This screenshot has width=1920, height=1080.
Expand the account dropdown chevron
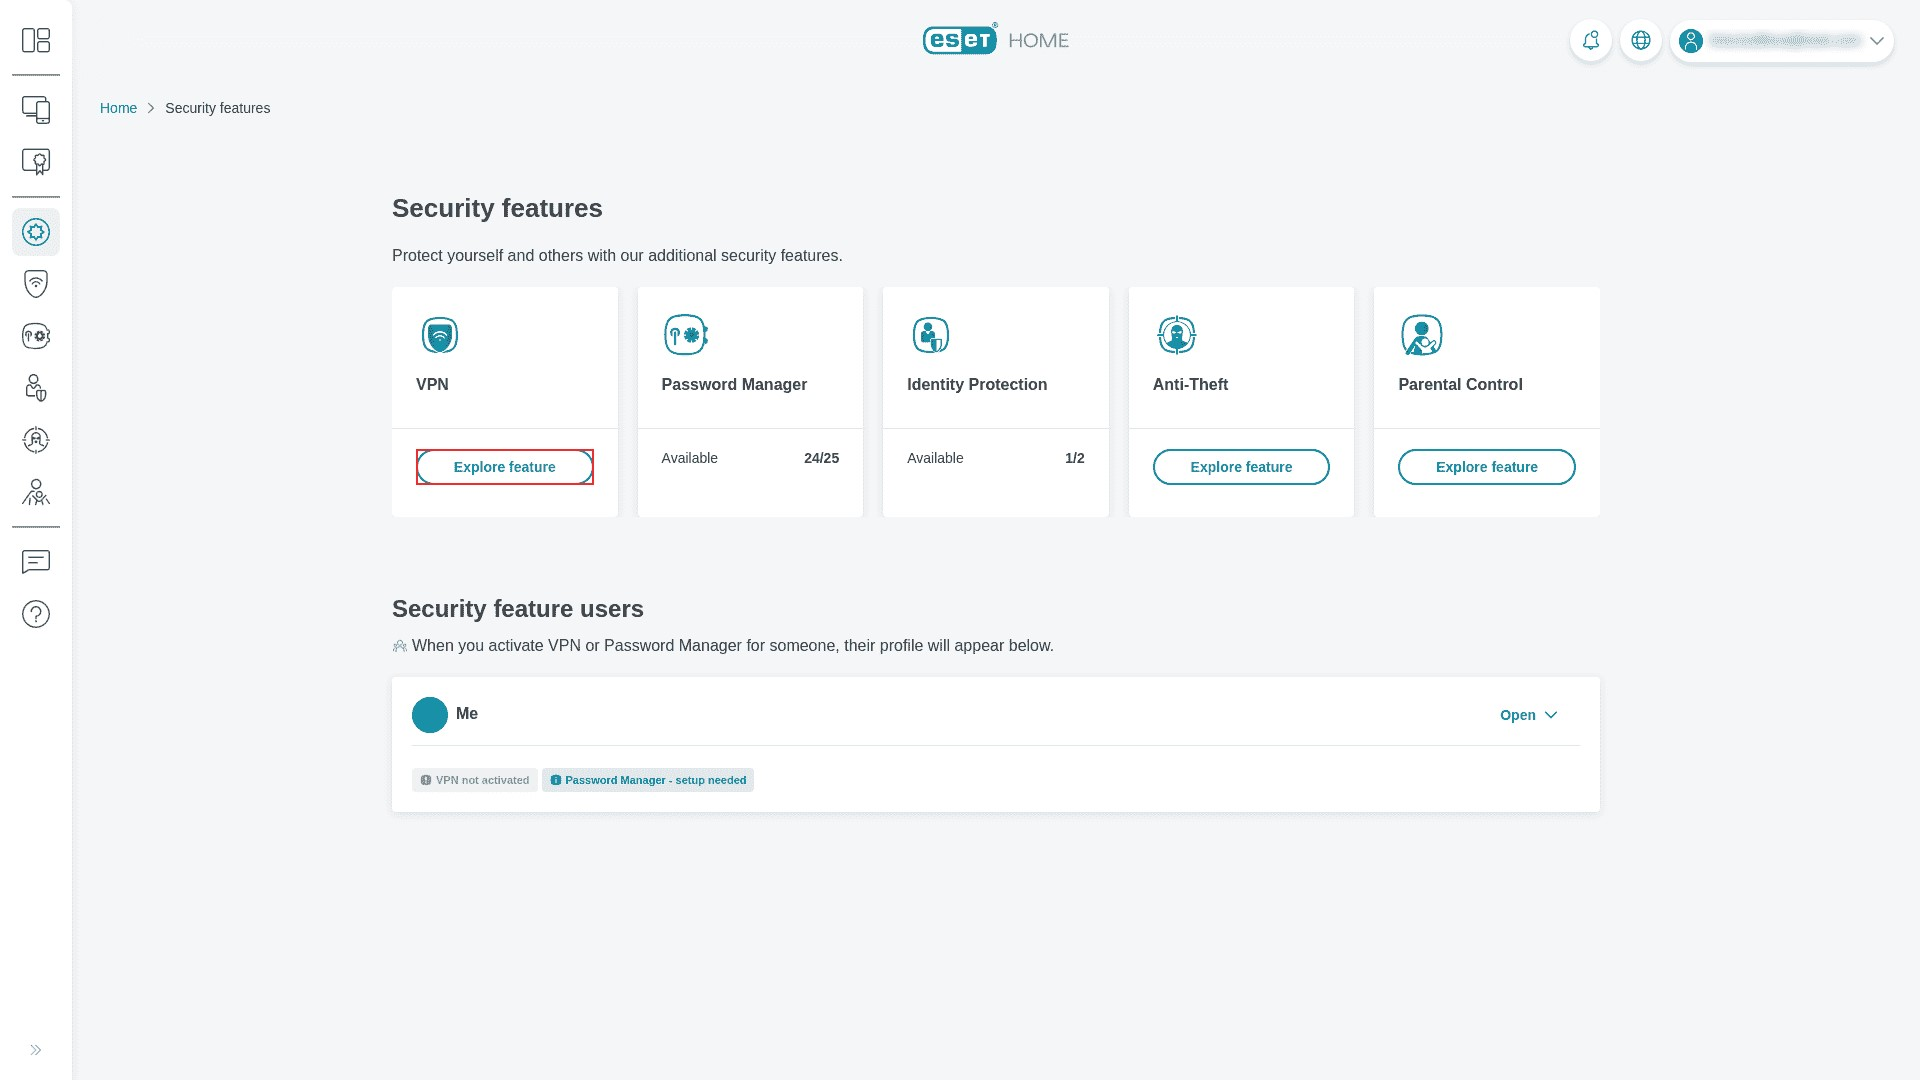(1877, 41)
